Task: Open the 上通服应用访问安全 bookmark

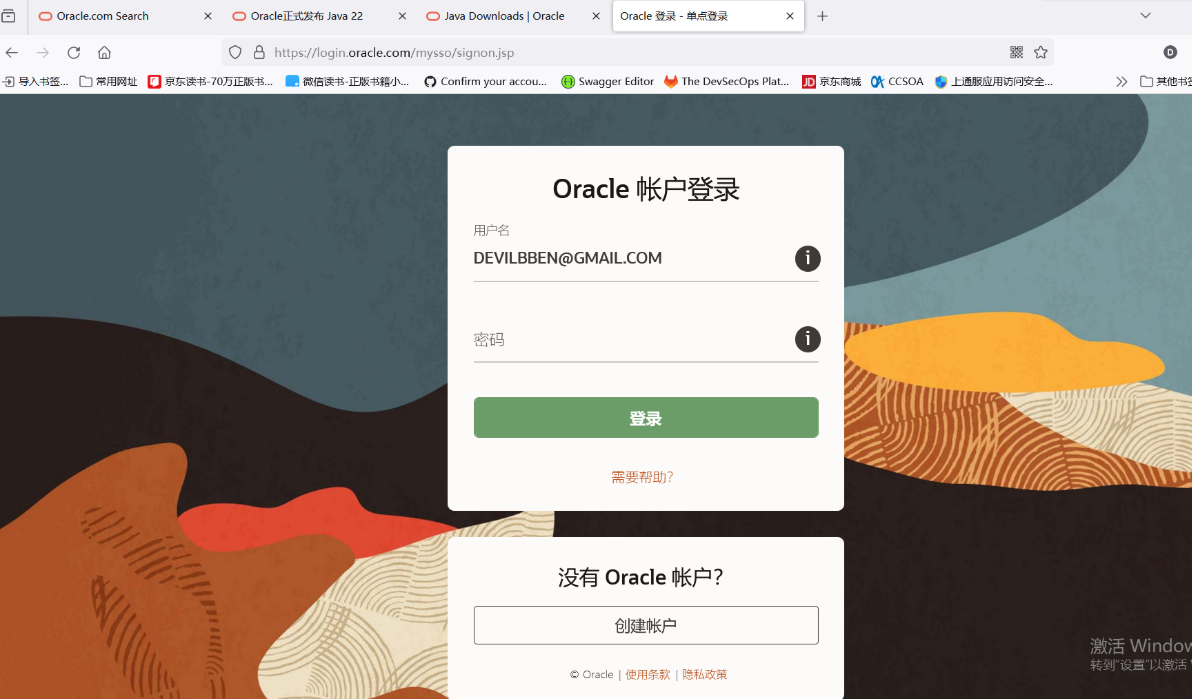Action: tap(994, 81)
